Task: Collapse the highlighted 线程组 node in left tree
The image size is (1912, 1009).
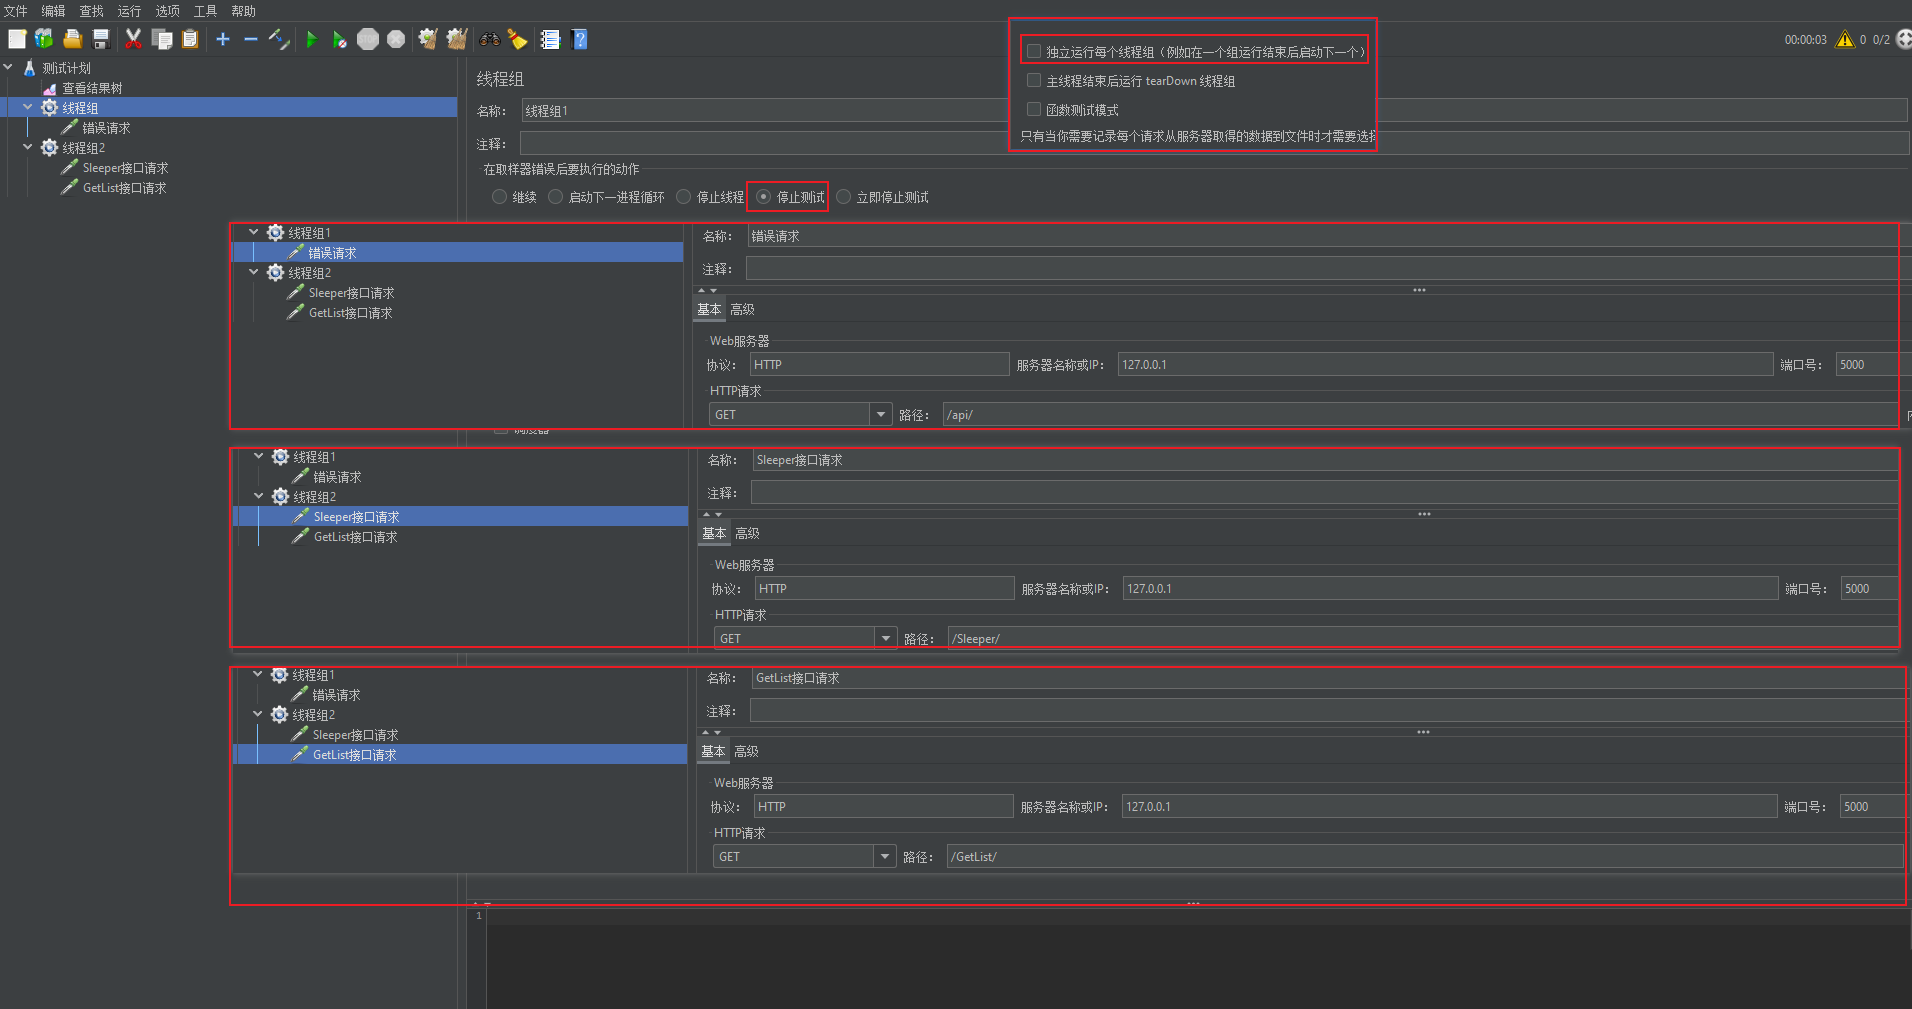Action: (28, 107)
